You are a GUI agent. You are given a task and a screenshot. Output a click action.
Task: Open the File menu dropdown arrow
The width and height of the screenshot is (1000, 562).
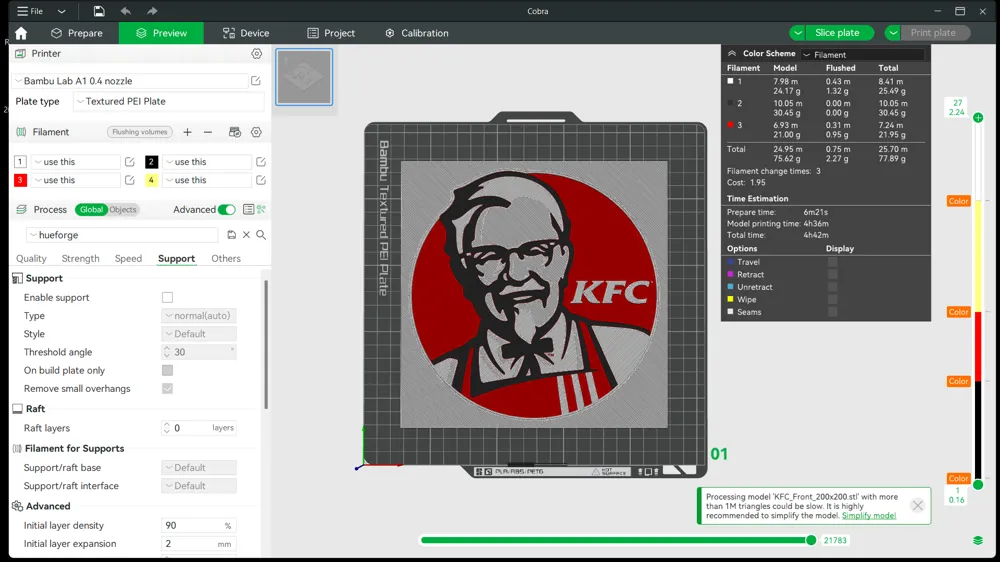[61, 11]
